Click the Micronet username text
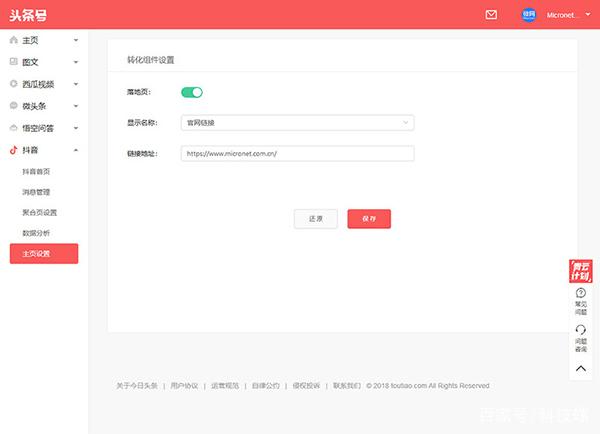600x434 pixels. pyautogui.click(x=561, y=15)
